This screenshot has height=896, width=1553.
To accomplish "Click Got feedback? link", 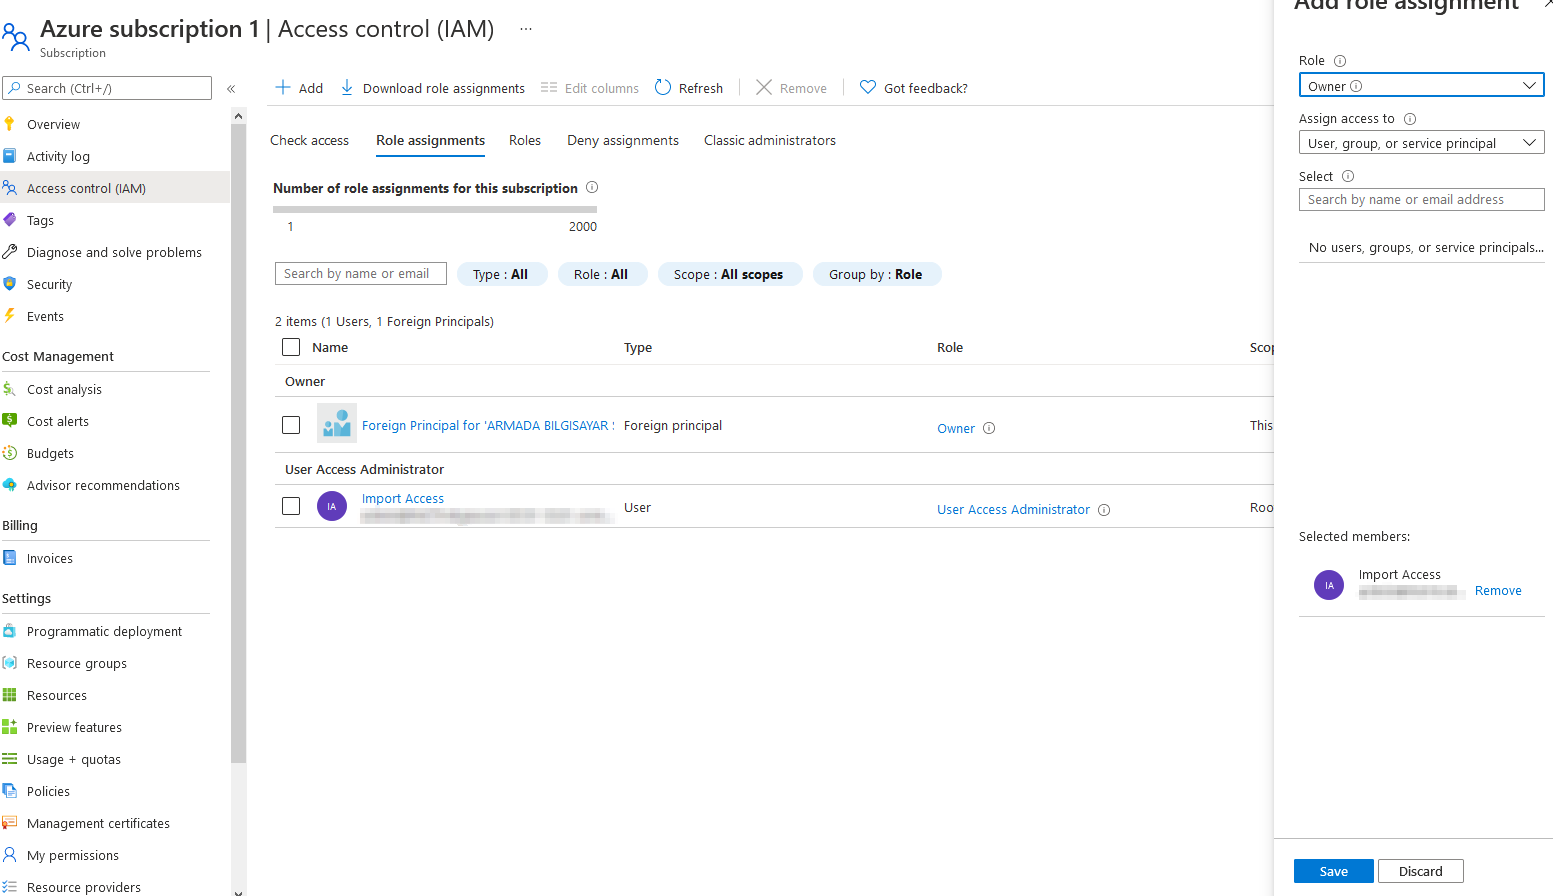I will (x=913, y=88).
